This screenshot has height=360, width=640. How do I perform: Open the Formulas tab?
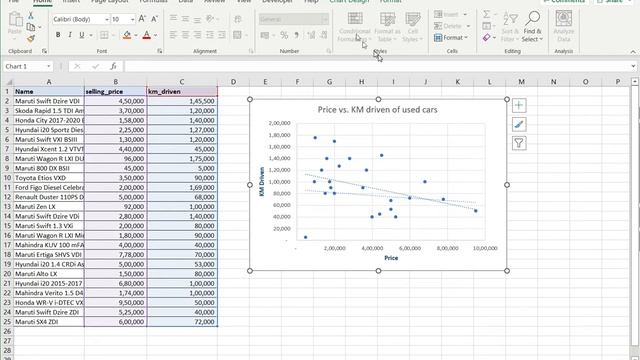click(153, 1)
